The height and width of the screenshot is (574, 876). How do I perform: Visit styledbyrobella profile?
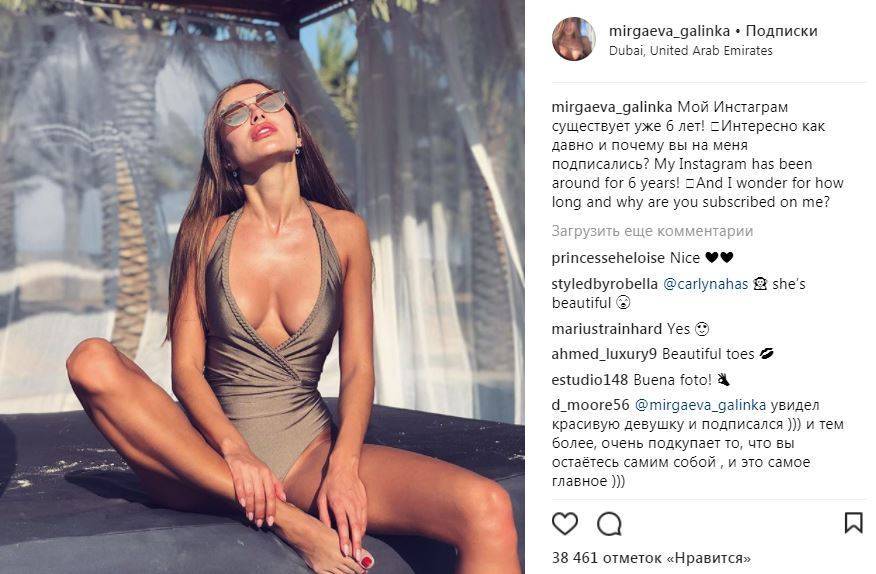pyautogui.click(x=604, y=284)
